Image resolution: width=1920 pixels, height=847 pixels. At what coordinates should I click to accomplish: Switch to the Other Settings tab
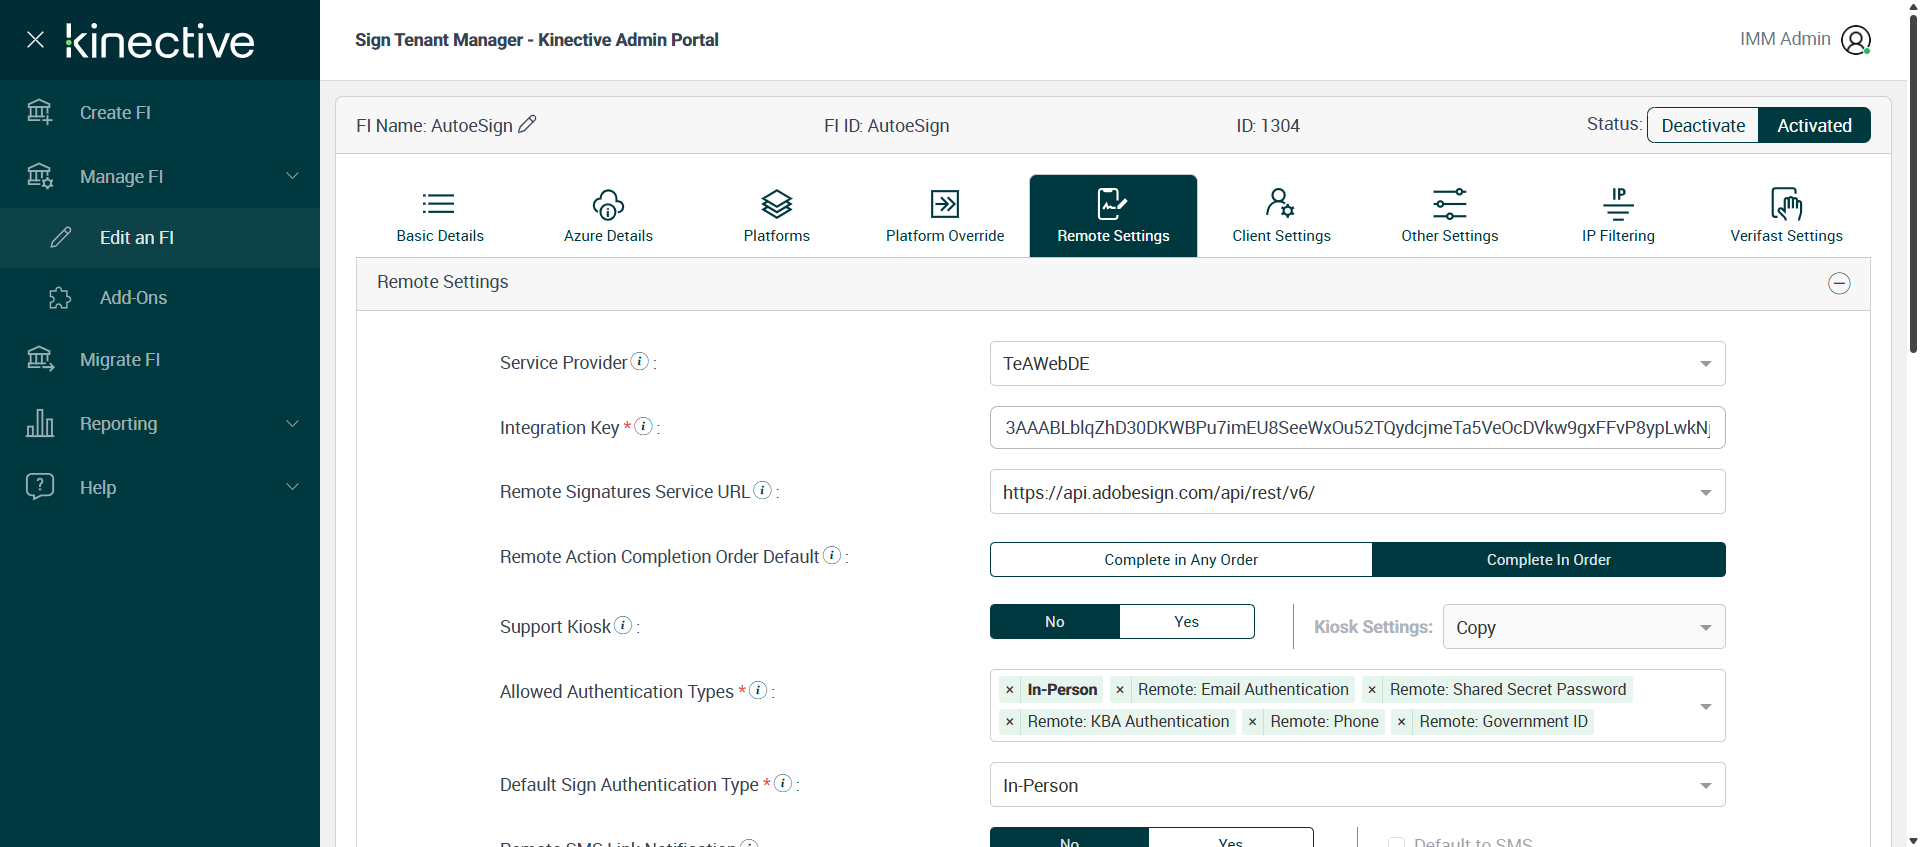pos(1450,216)
